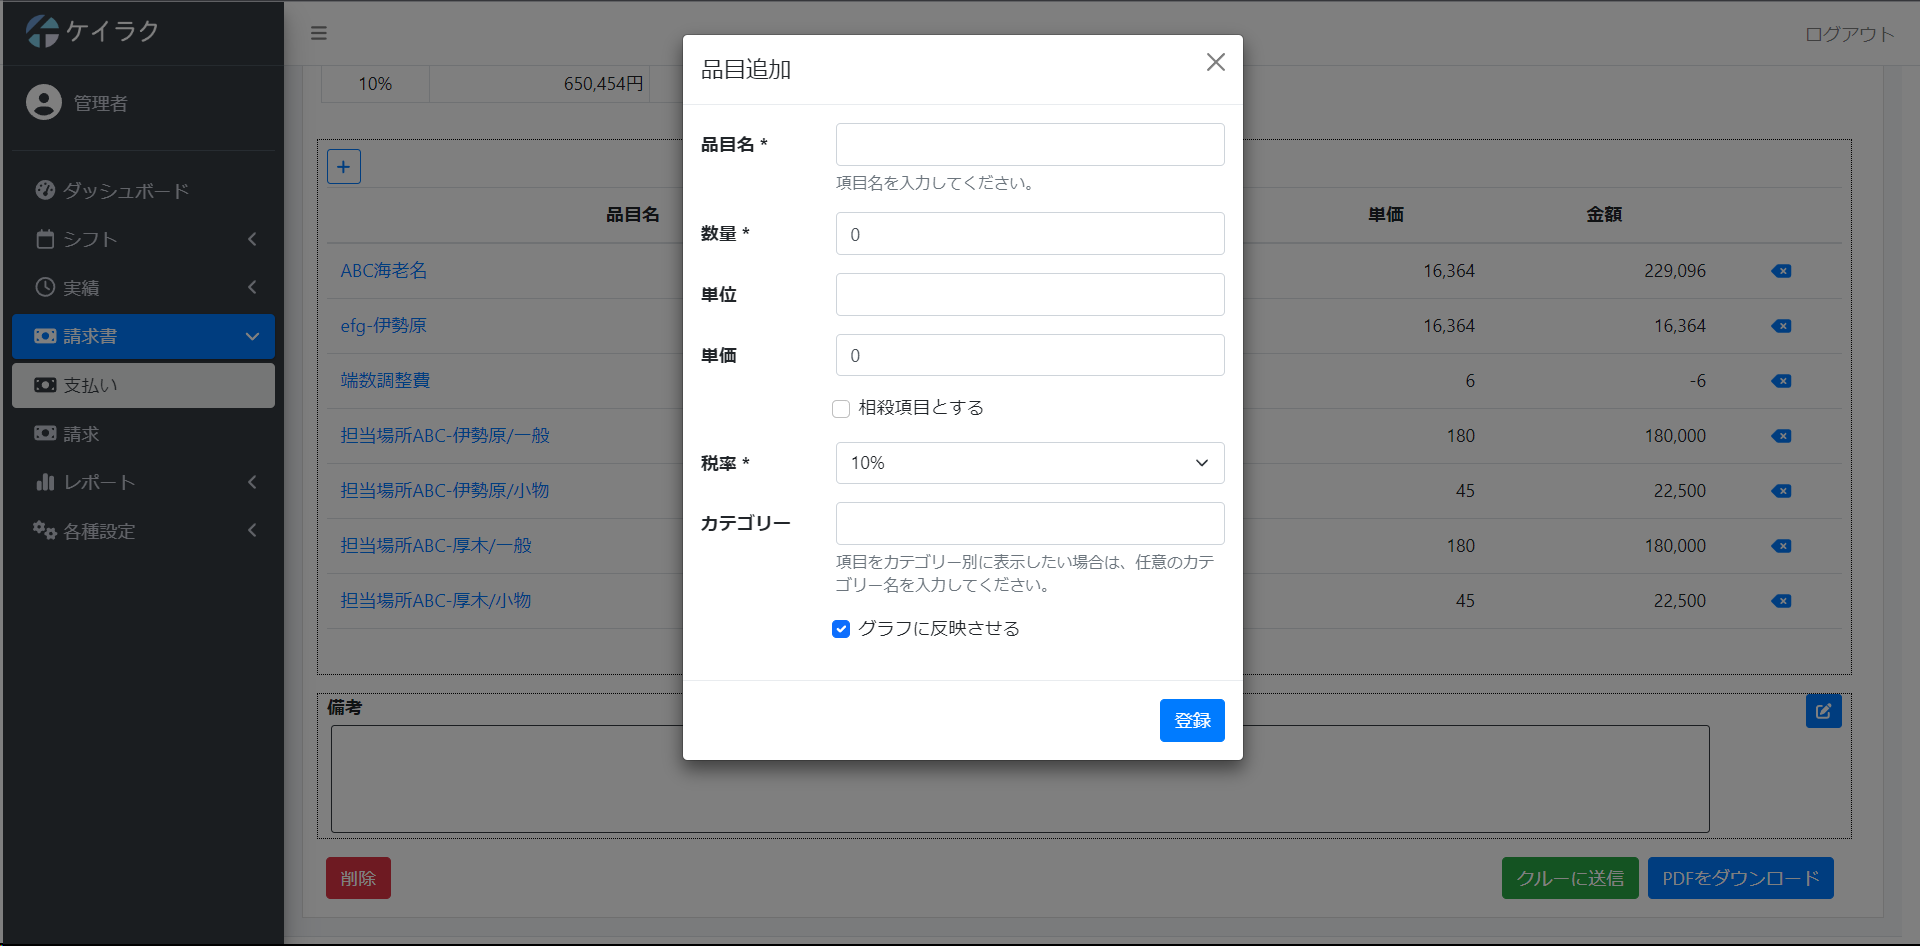Delete the -6 amount row via icon

(1781, 381)
